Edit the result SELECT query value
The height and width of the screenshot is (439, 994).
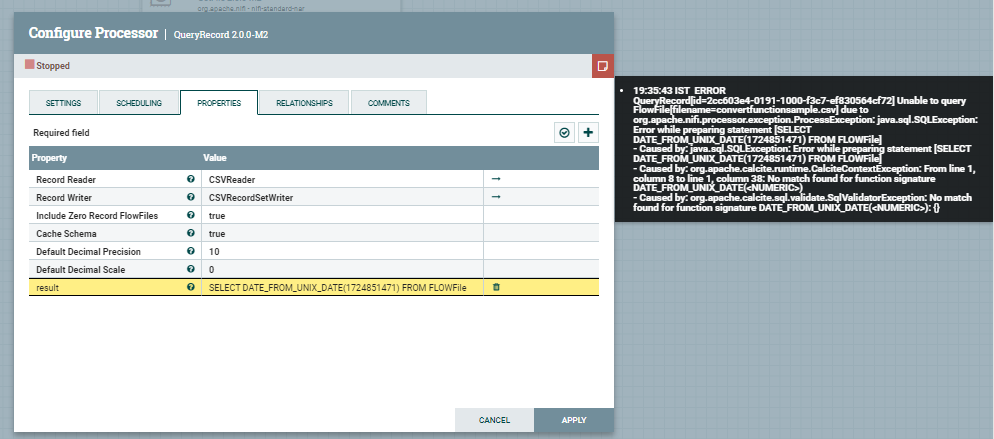[342, 288]
